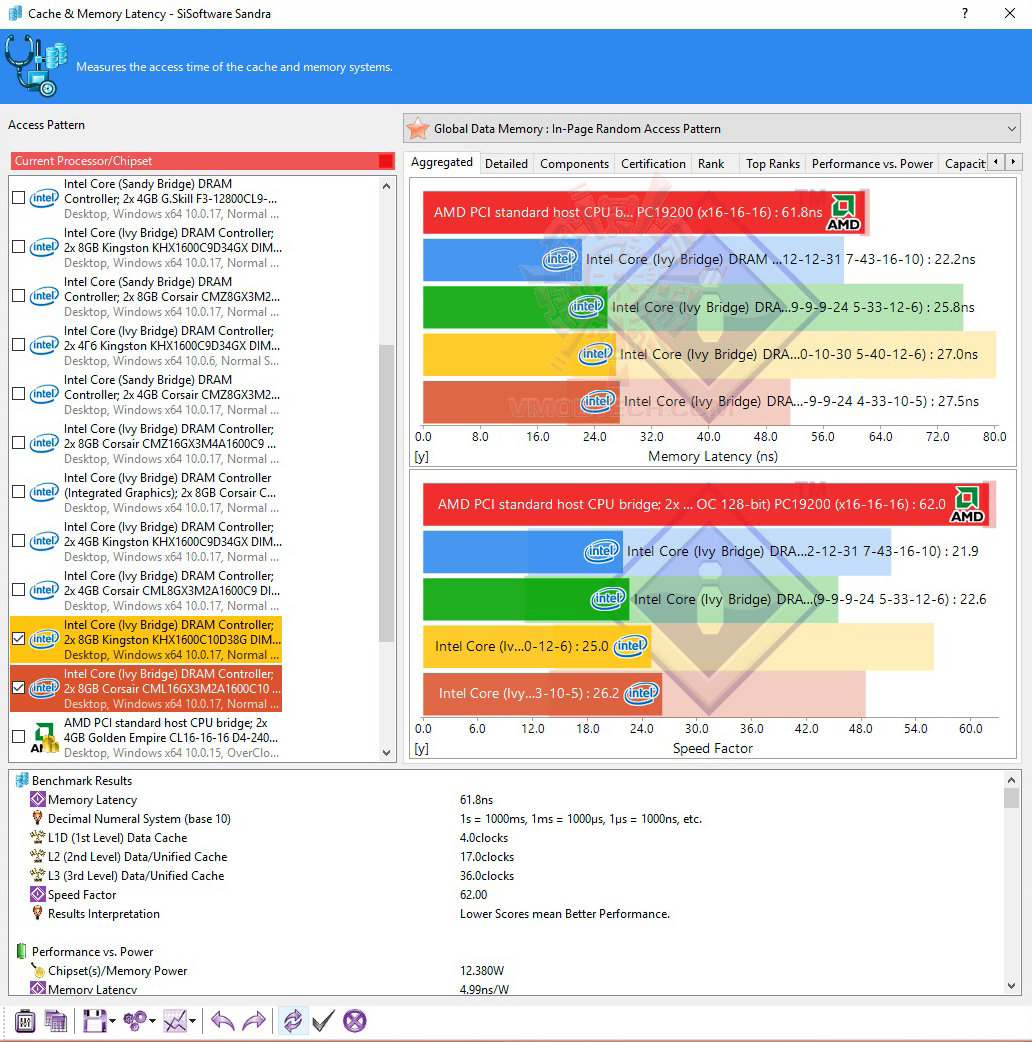Click the blue Ivy Bridge 22.2ns bar
Viewport: 1032px width, 1042px height.
502,260
